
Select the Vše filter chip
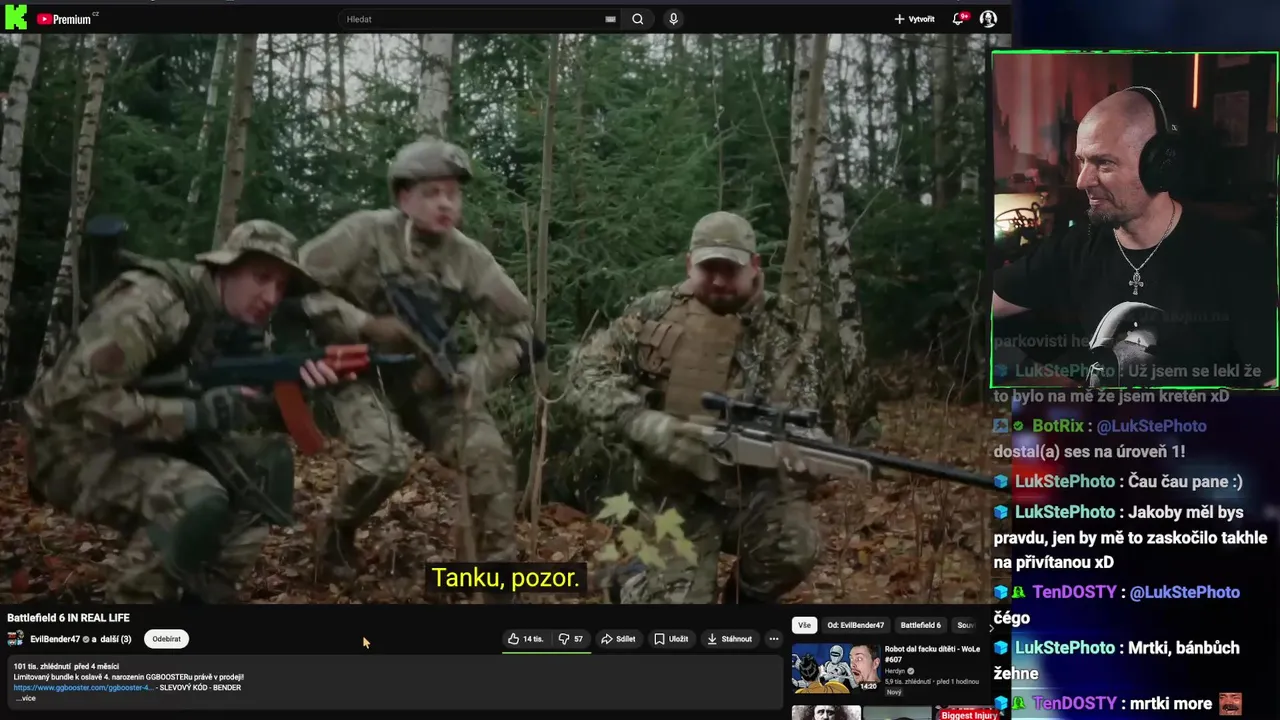pyautogui.click(x=804, y=625)
